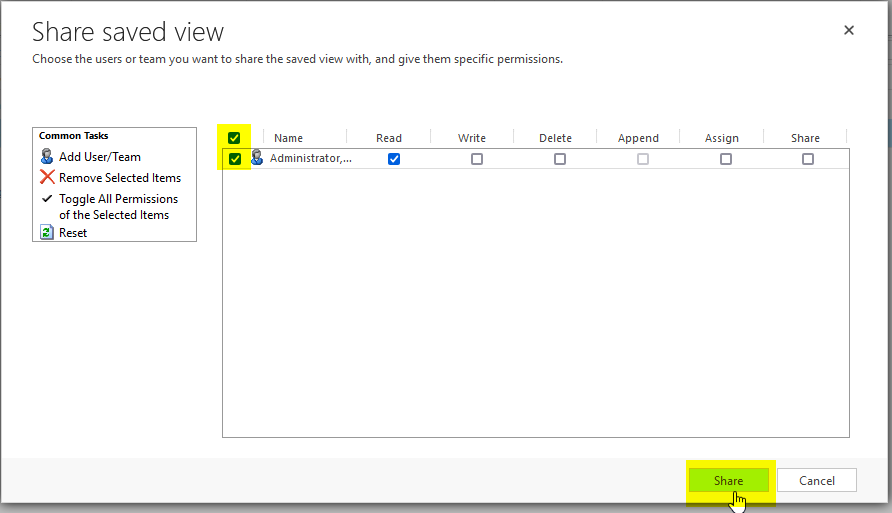Enable Write permission for Administrator
Image resolution: width=892 pixels, height=513 pixels.
click(x=477, y=159)
